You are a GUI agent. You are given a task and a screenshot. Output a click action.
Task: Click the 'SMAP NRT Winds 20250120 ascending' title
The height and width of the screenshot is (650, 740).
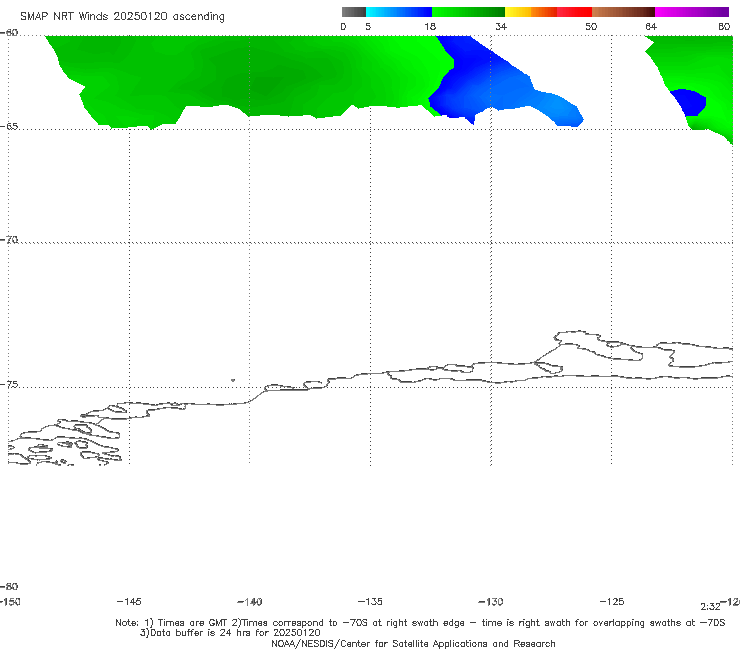[122, 16]
